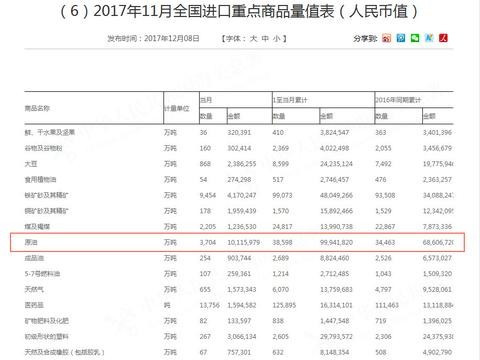Click the 大豆 monthly amount 2,386,255
This screenshot has width=480, height=360.
(x=242, y=164)
